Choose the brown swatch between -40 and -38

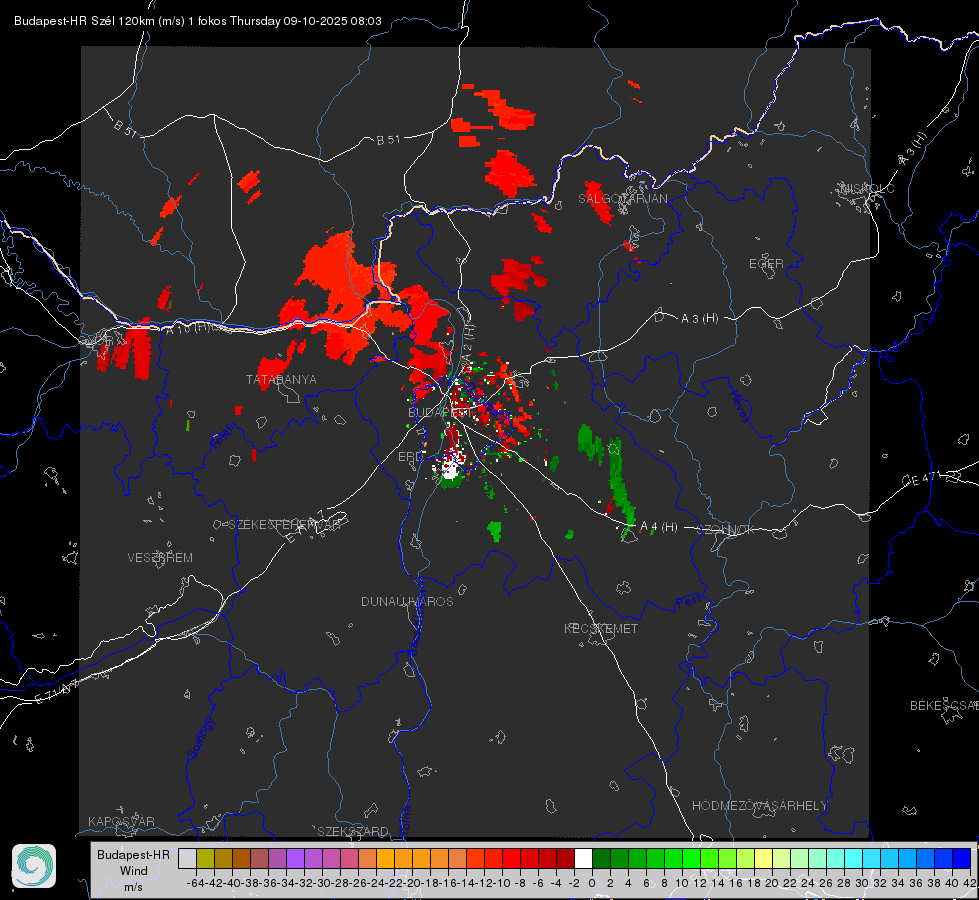(x=241, y=859)
